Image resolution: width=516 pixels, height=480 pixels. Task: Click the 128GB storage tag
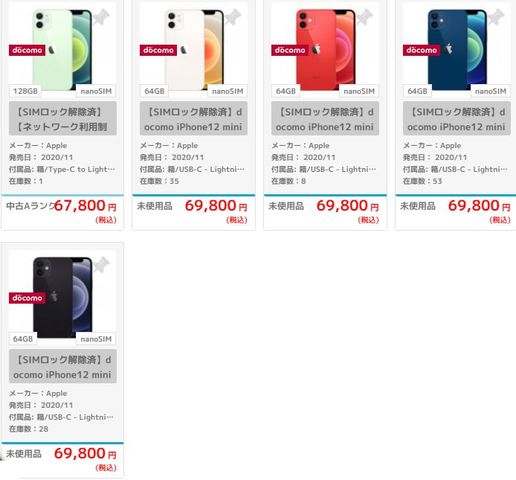[25, 91]
